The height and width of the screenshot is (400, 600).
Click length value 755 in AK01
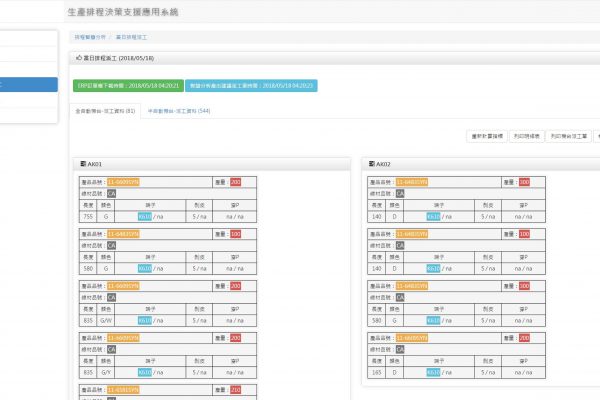click(88, 217)
